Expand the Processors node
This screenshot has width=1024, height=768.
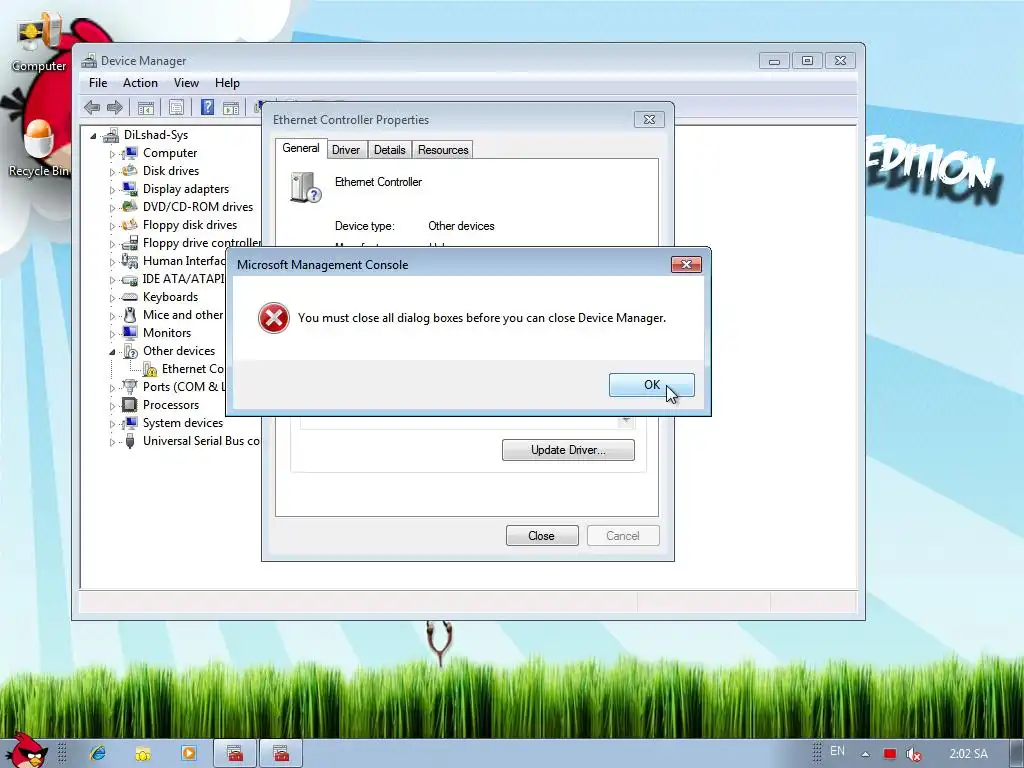pyautogui.click(x=112, y=406)
